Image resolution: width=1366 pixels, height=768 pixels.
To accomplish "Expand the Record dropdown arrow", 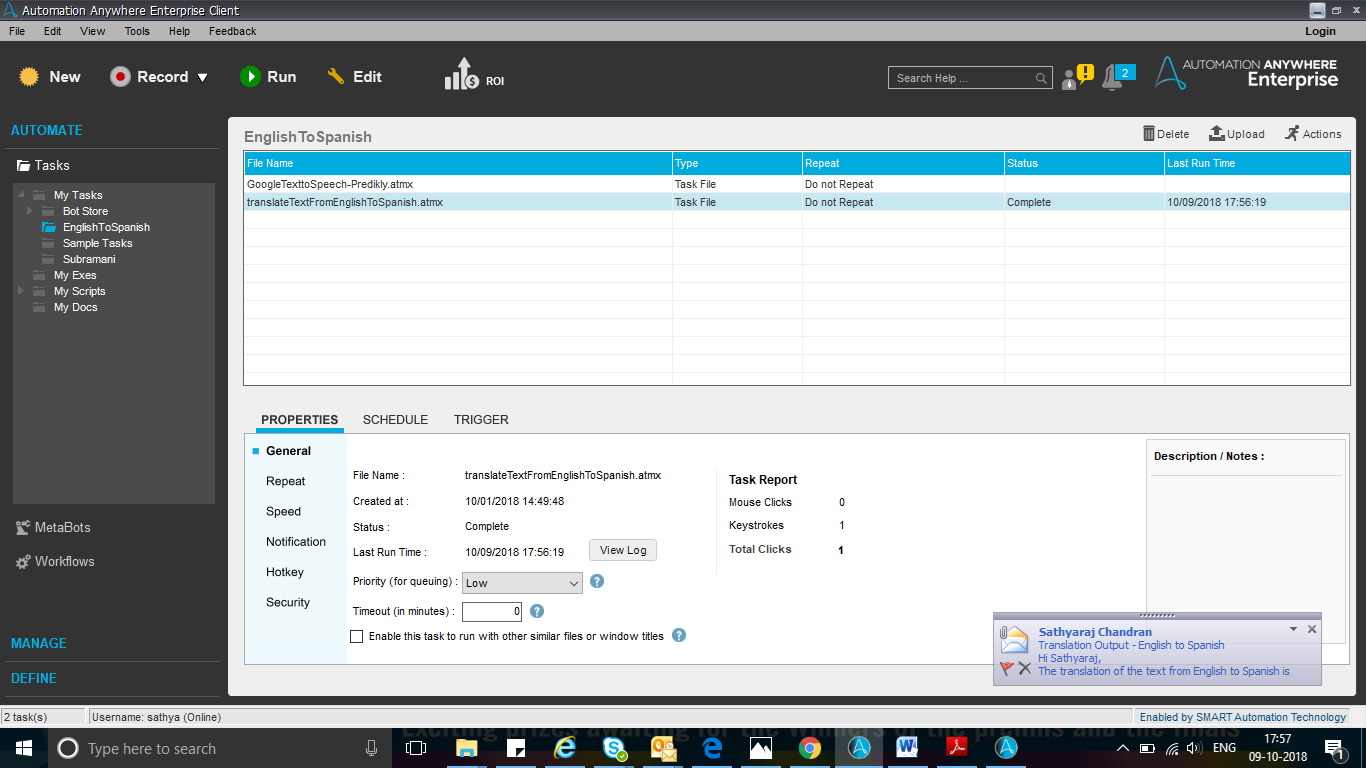I will click(202, 77).
